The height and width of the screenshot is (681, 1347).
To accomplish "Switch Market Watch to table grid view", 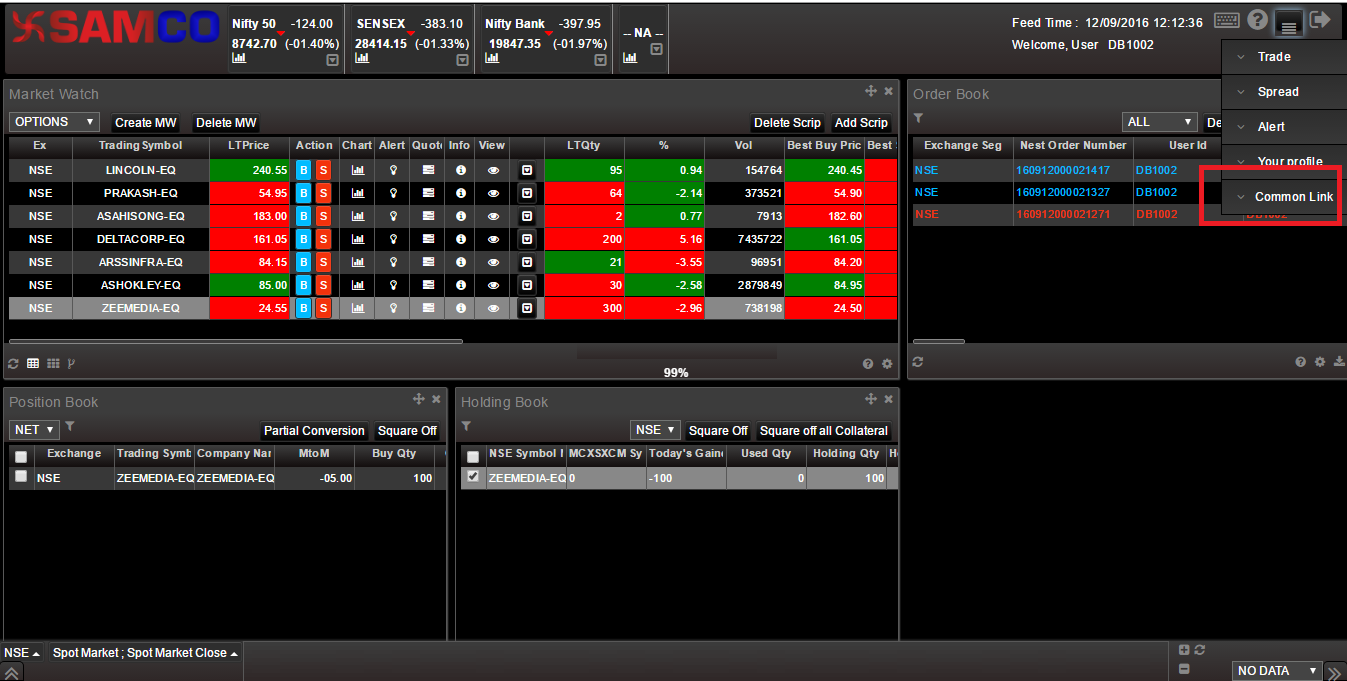I will click(33, 363).
